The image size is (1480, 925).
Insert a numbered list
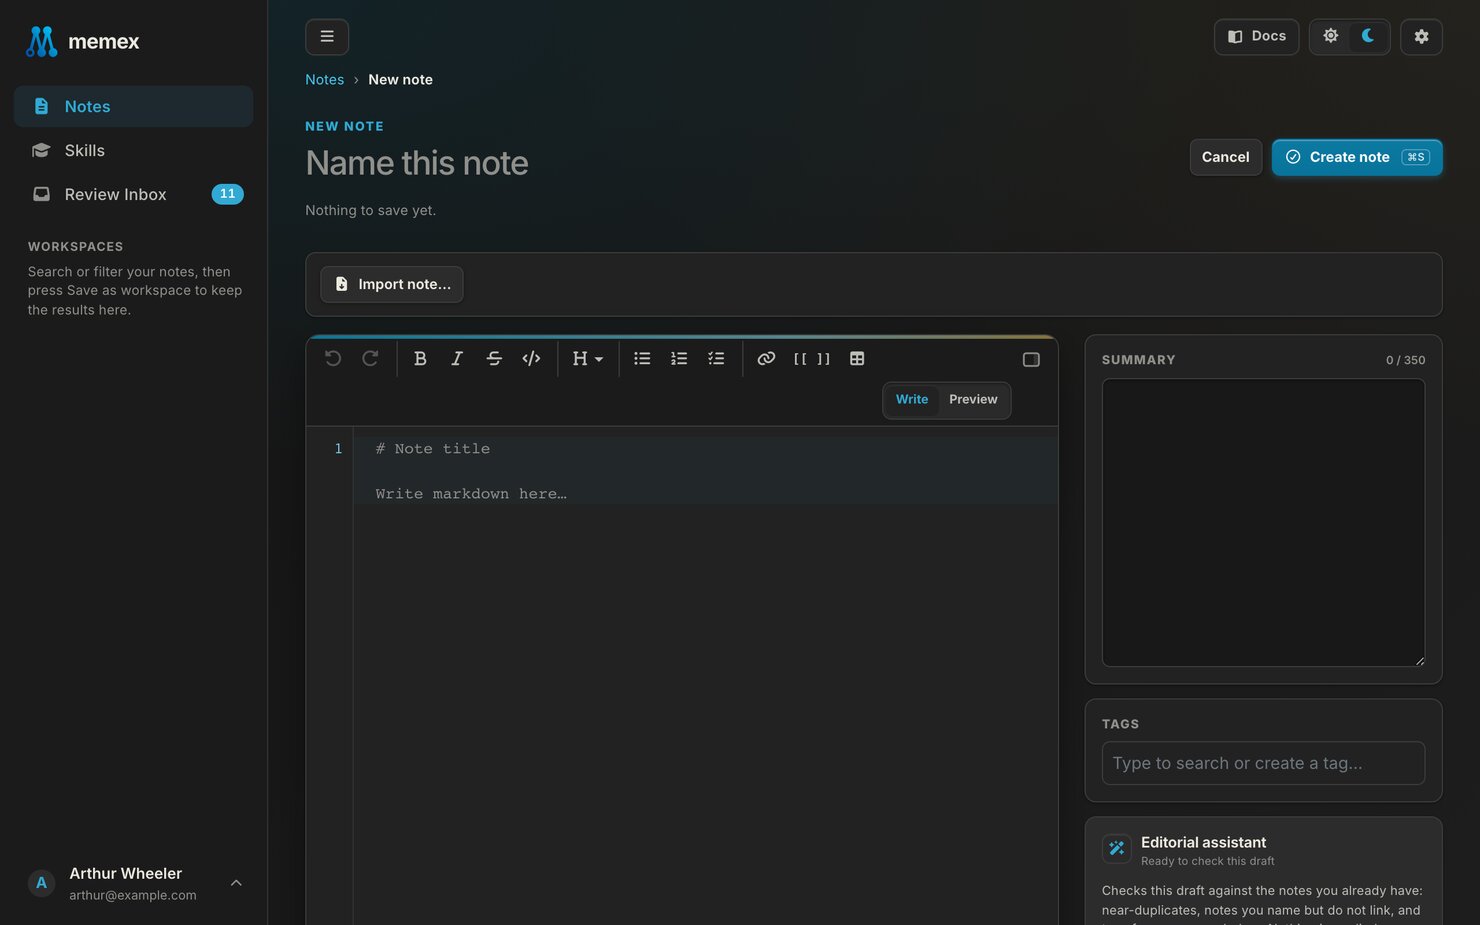tap(679, 358)
